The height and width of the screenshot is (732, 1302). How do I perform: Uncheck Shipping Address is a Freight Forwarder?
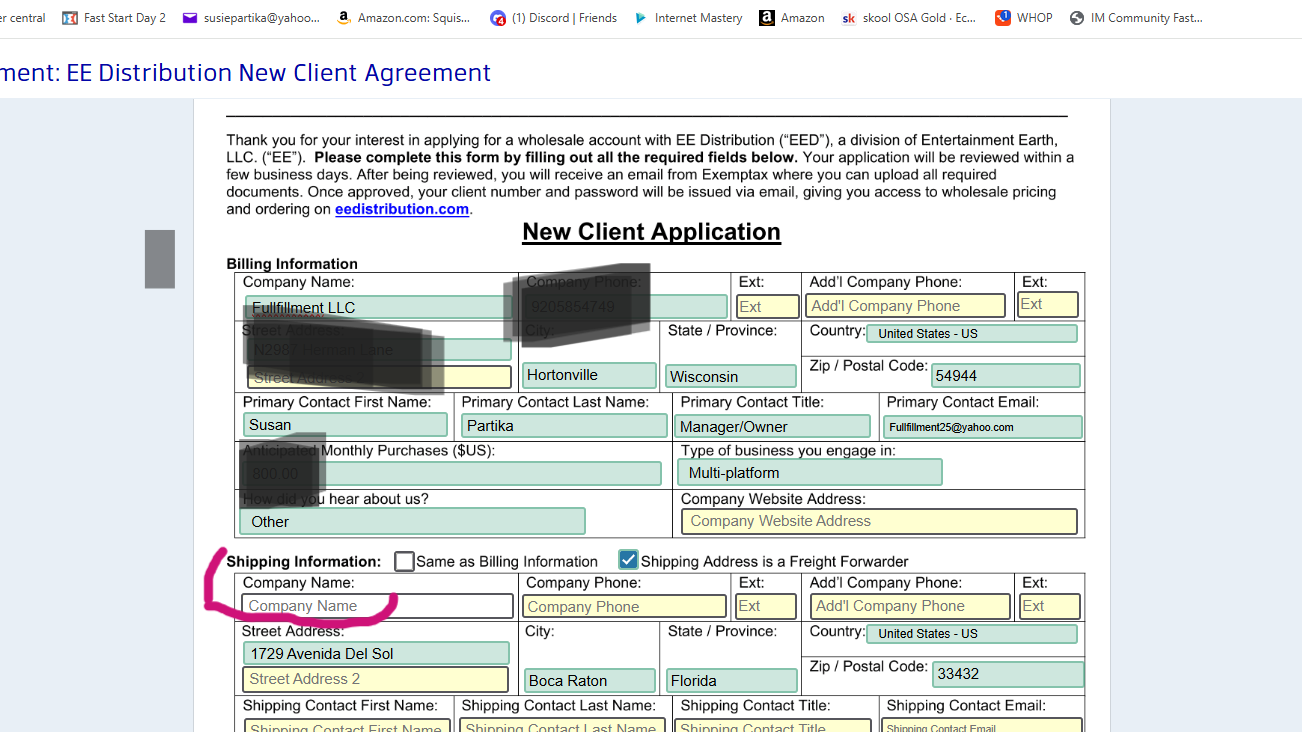[628, 560]
